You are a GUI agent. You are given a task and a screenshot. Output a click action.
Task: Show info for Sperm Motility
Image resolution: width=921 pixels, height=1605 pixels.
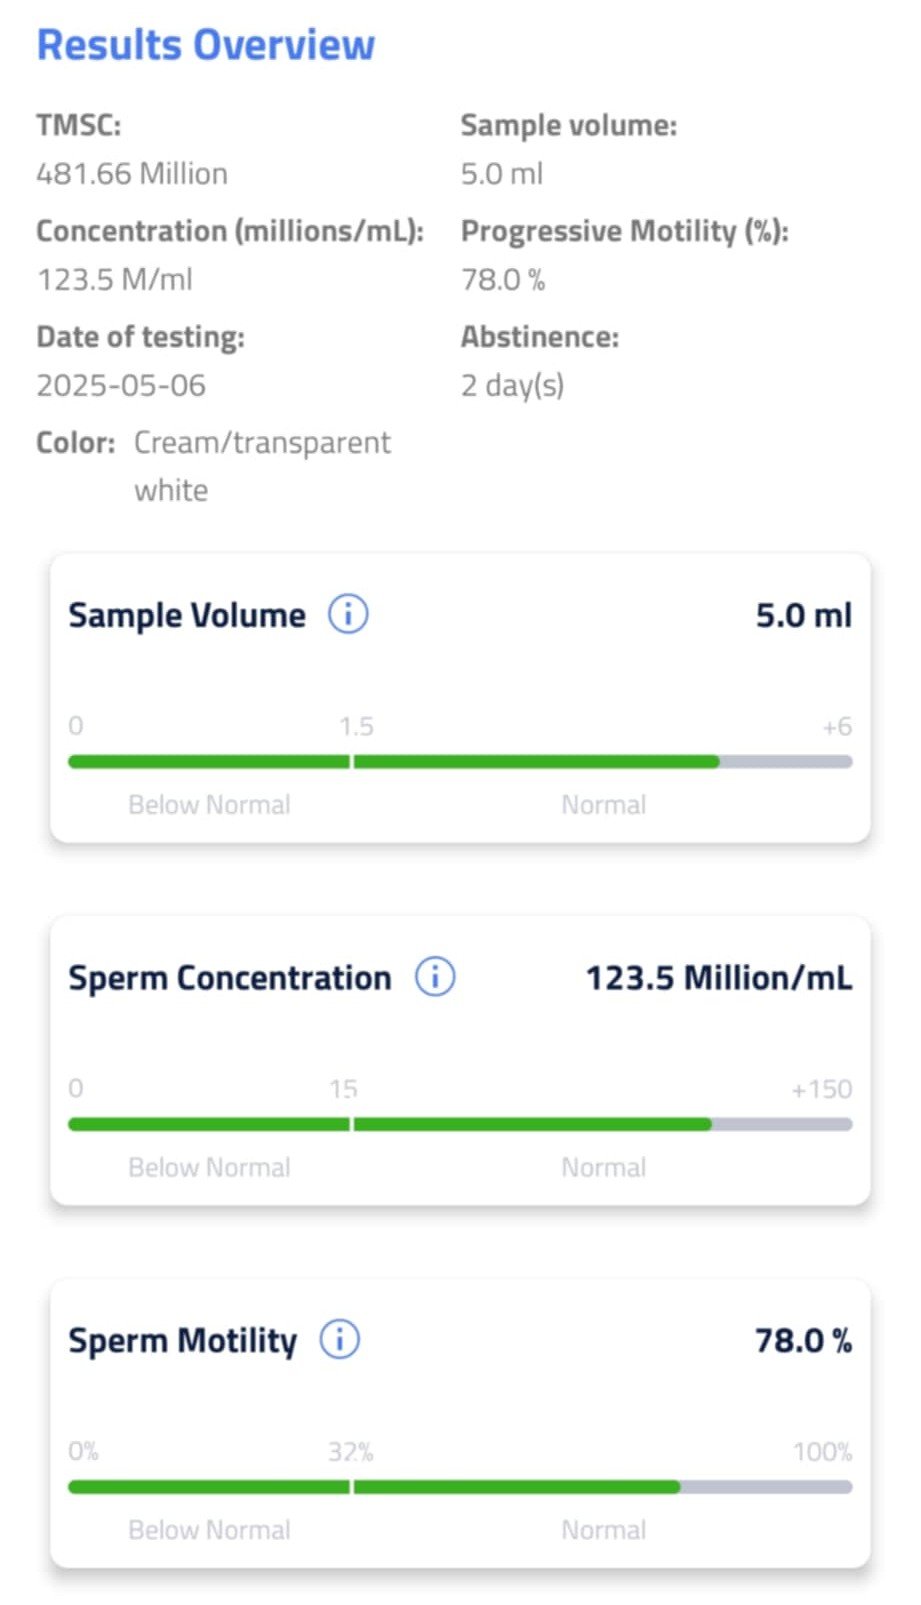click(339, 1339)
